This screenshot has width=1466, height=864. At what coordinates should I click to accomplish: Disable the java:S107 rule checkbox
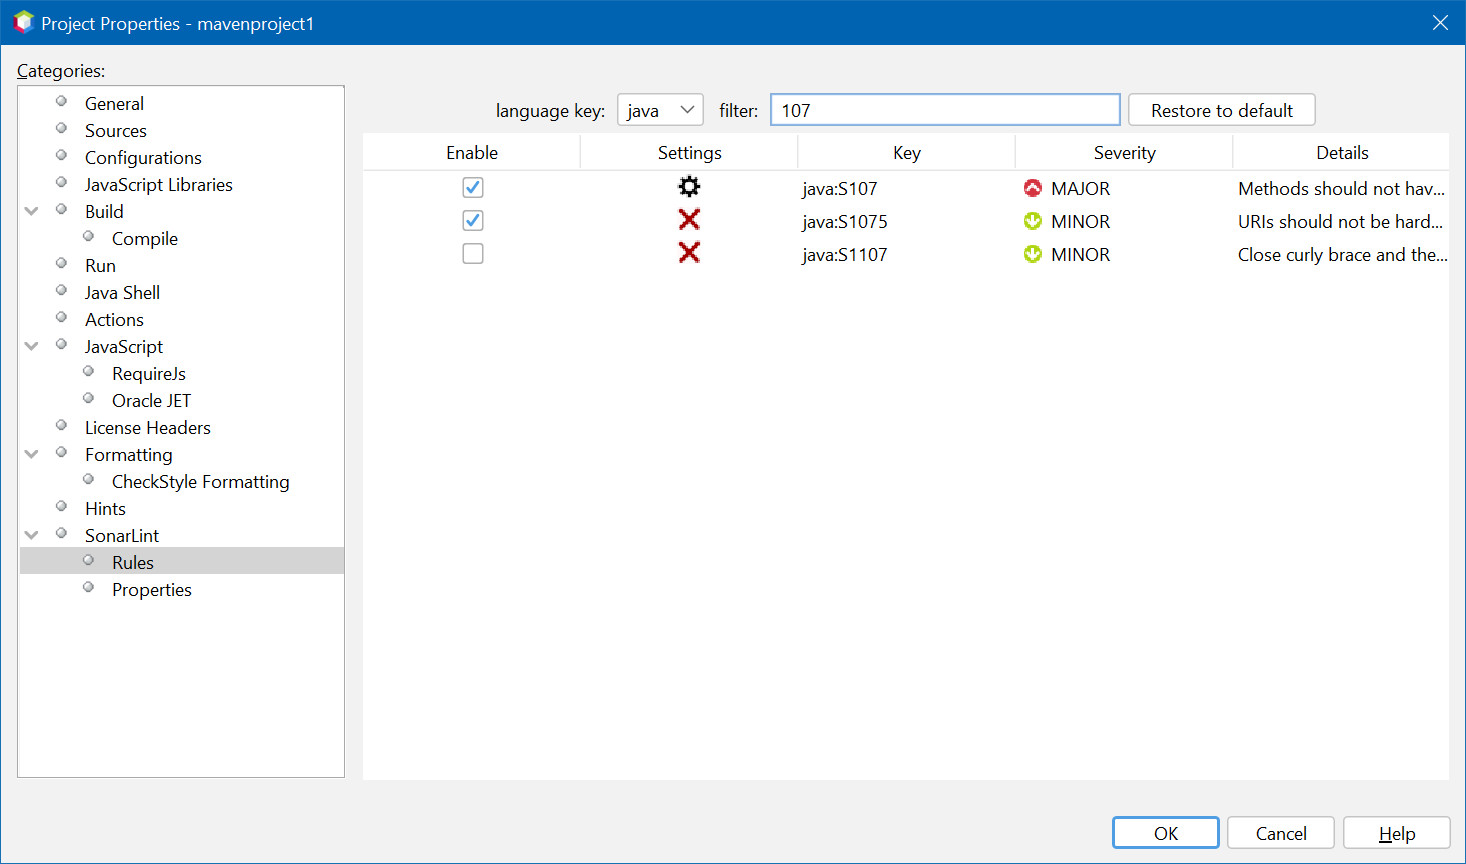click(x=473, y=187)
